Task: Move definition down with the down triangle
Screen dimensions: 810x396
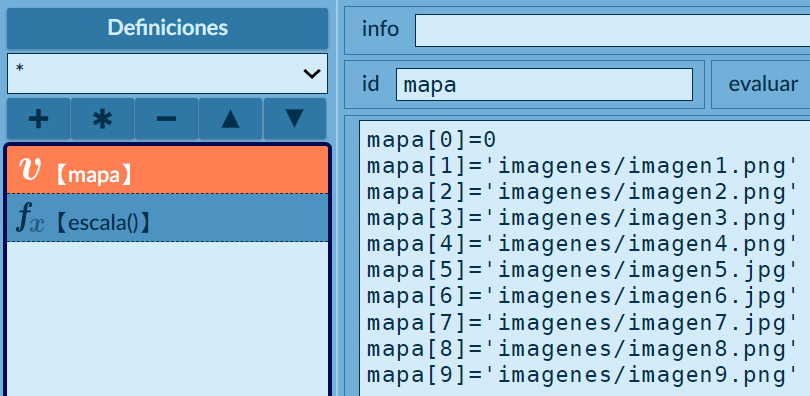Action: pyautogui.click(x=294, y=119)
